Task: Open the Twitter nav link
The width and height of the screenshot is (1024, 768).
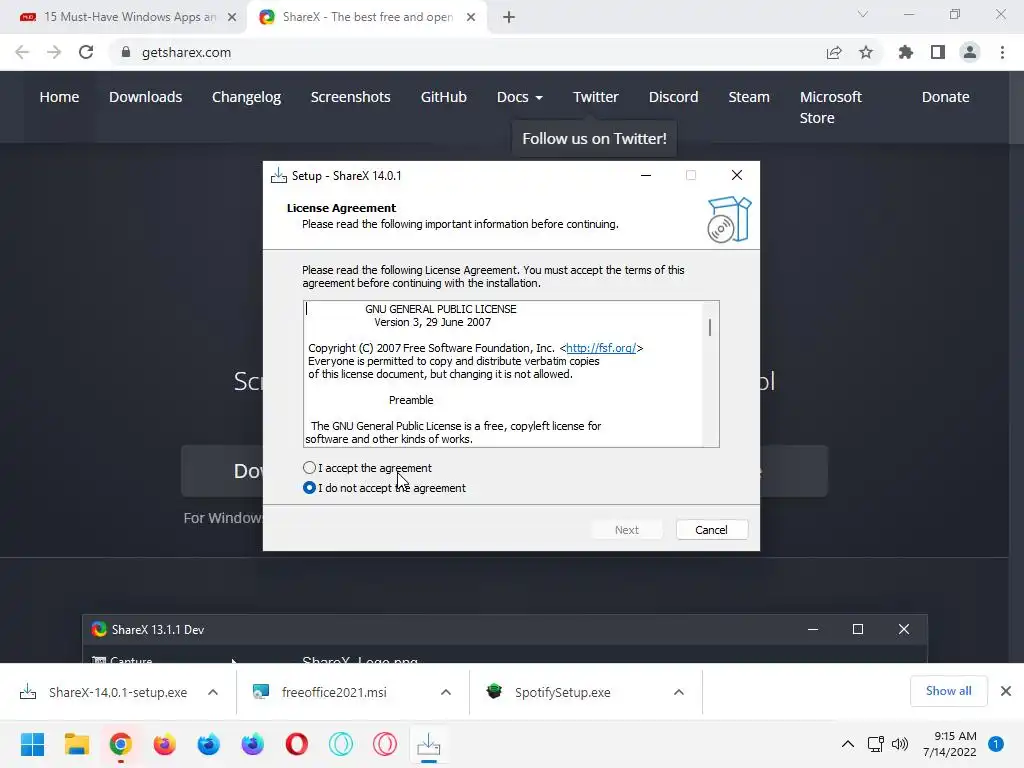Action: coord(596,97)
